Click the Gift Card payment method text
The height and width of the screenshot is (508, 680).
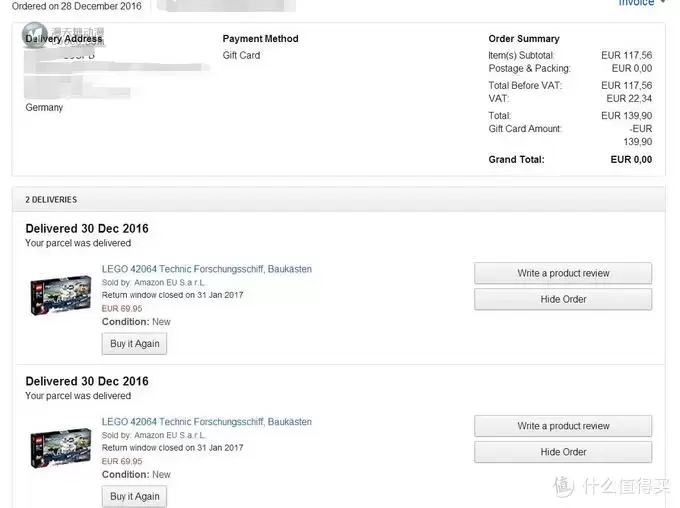(242, 56)
